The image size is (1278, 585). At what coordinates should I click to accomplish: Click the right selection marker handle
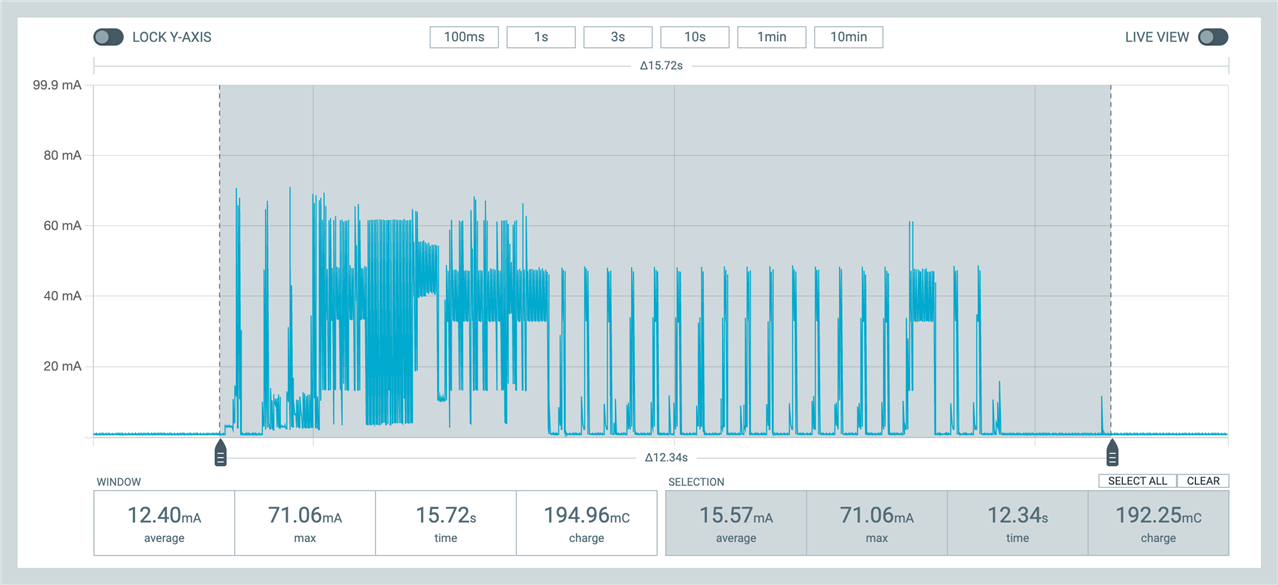[x=1112, y=452]
